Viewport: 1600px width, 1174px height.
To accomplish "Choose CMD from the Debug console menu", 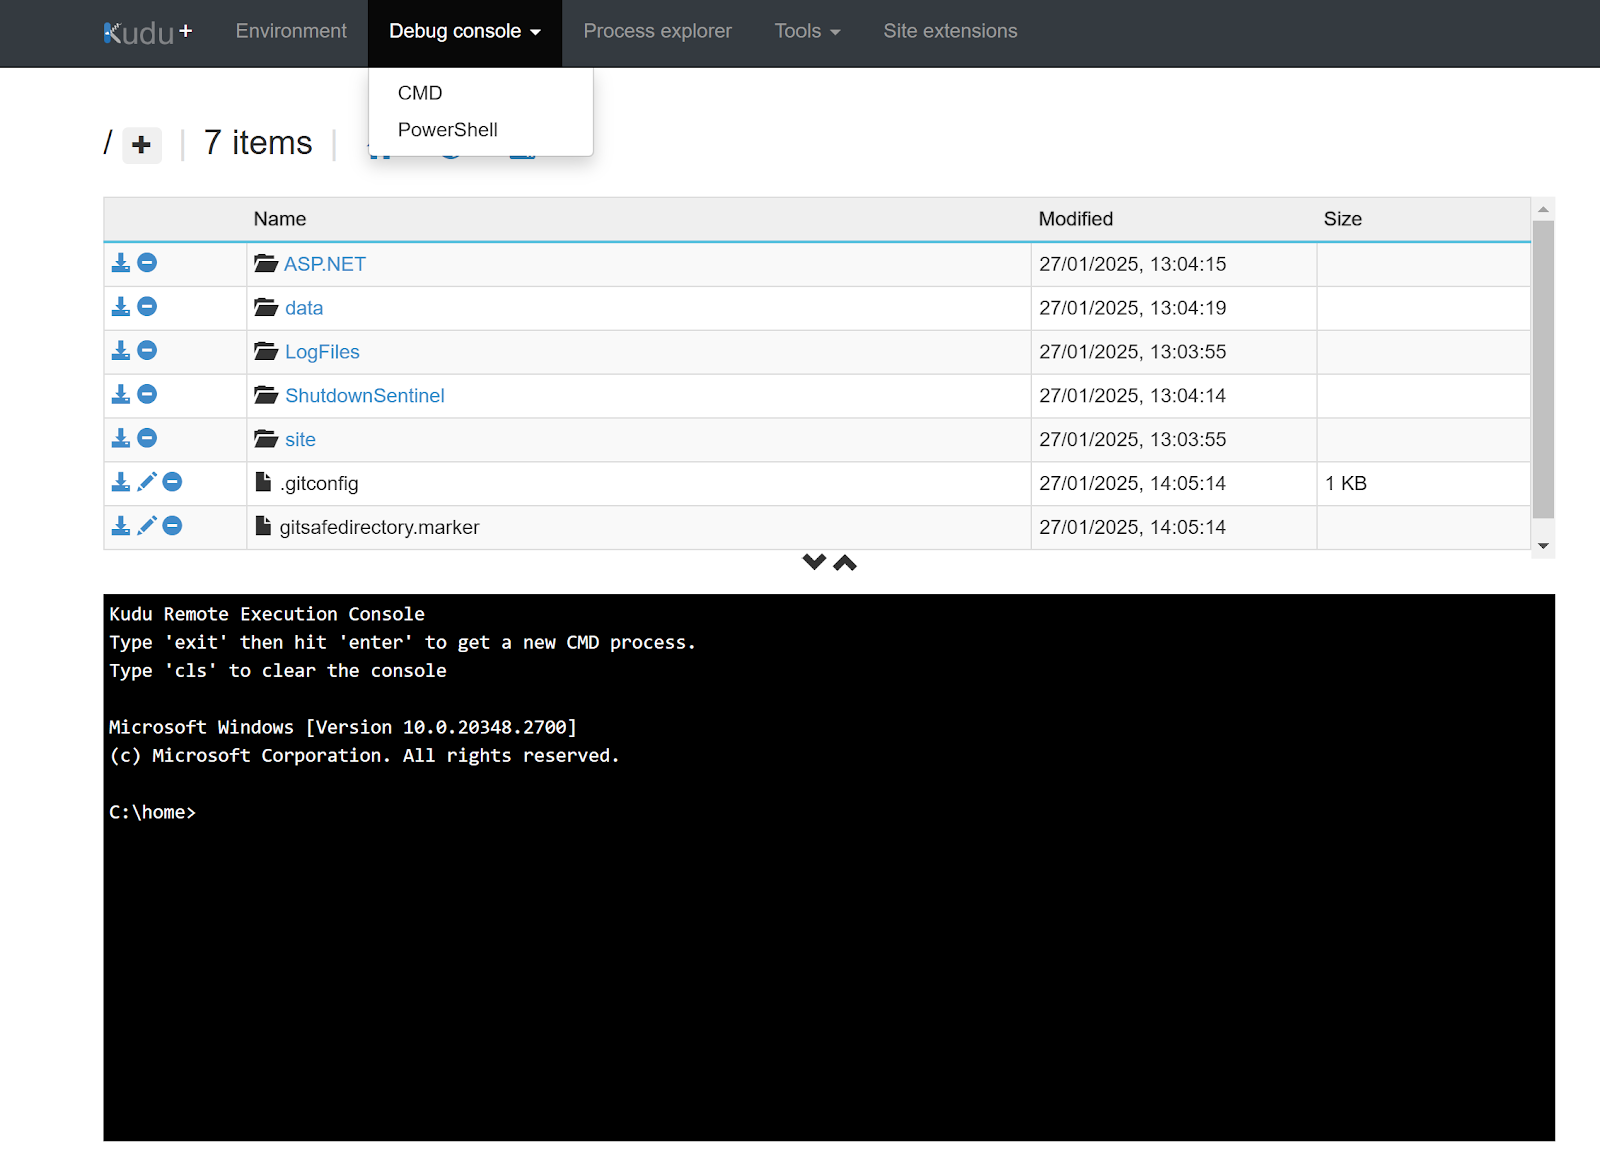I will click(x=420, y=93).
